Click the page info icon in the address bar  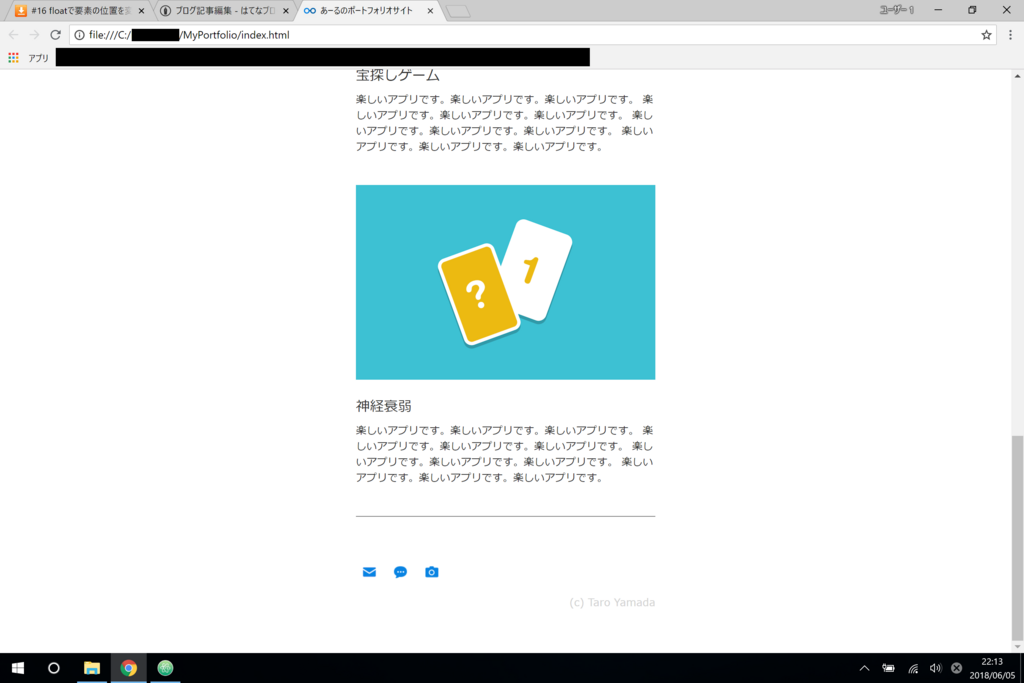(x=78, y=34)
